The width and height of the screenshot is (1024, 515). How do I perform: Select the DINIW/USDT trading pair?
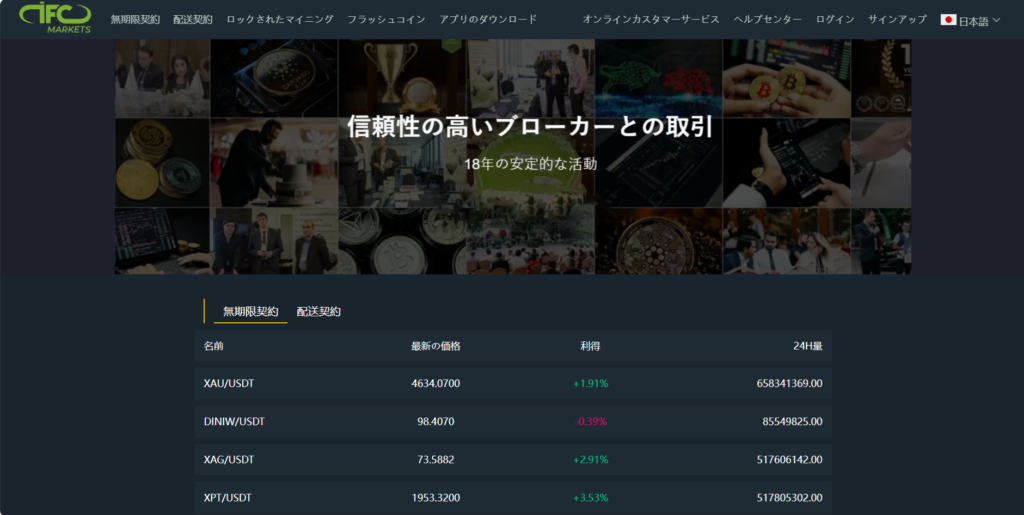[234, 421]
